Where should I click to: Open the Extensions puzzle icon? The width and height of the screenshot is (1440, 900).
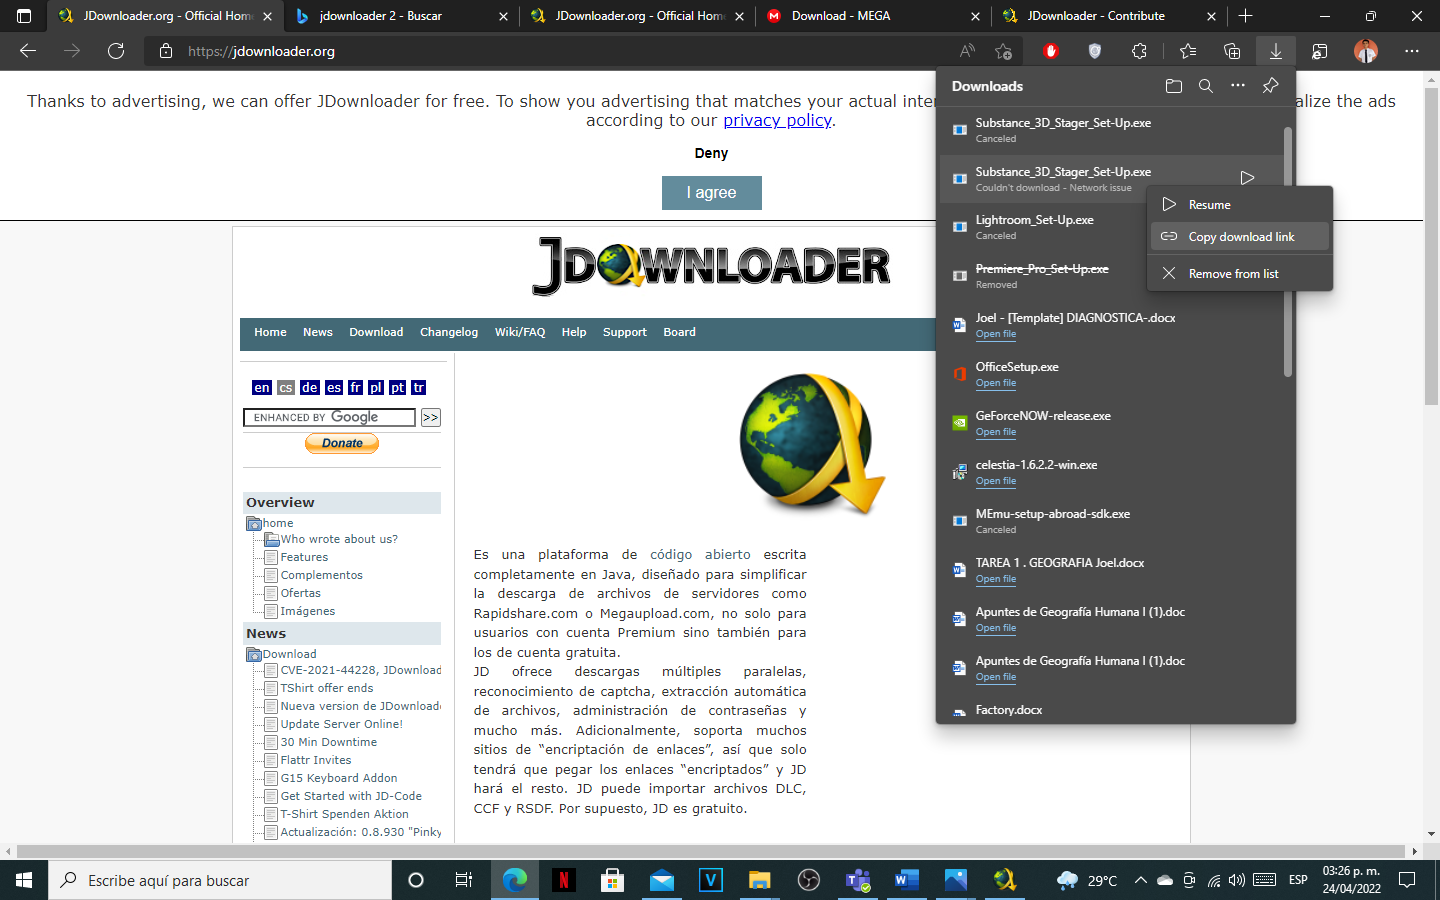tap(1139, 51)
